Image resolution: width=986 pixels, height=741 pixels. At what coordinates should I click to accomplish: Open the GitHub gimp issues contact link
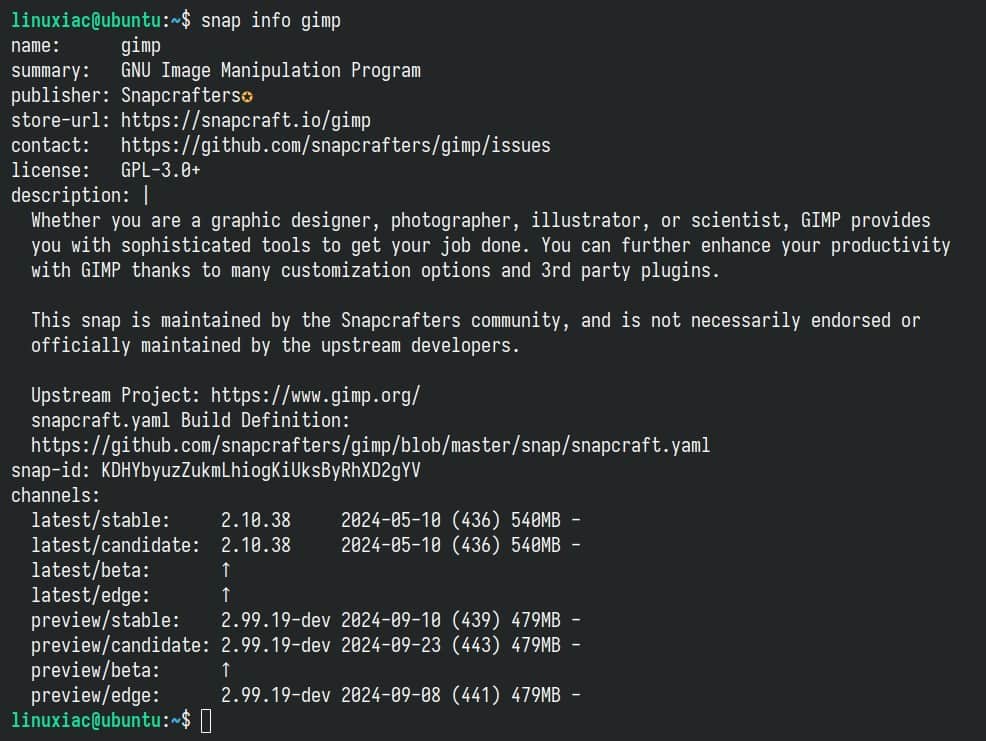(336, 145)
